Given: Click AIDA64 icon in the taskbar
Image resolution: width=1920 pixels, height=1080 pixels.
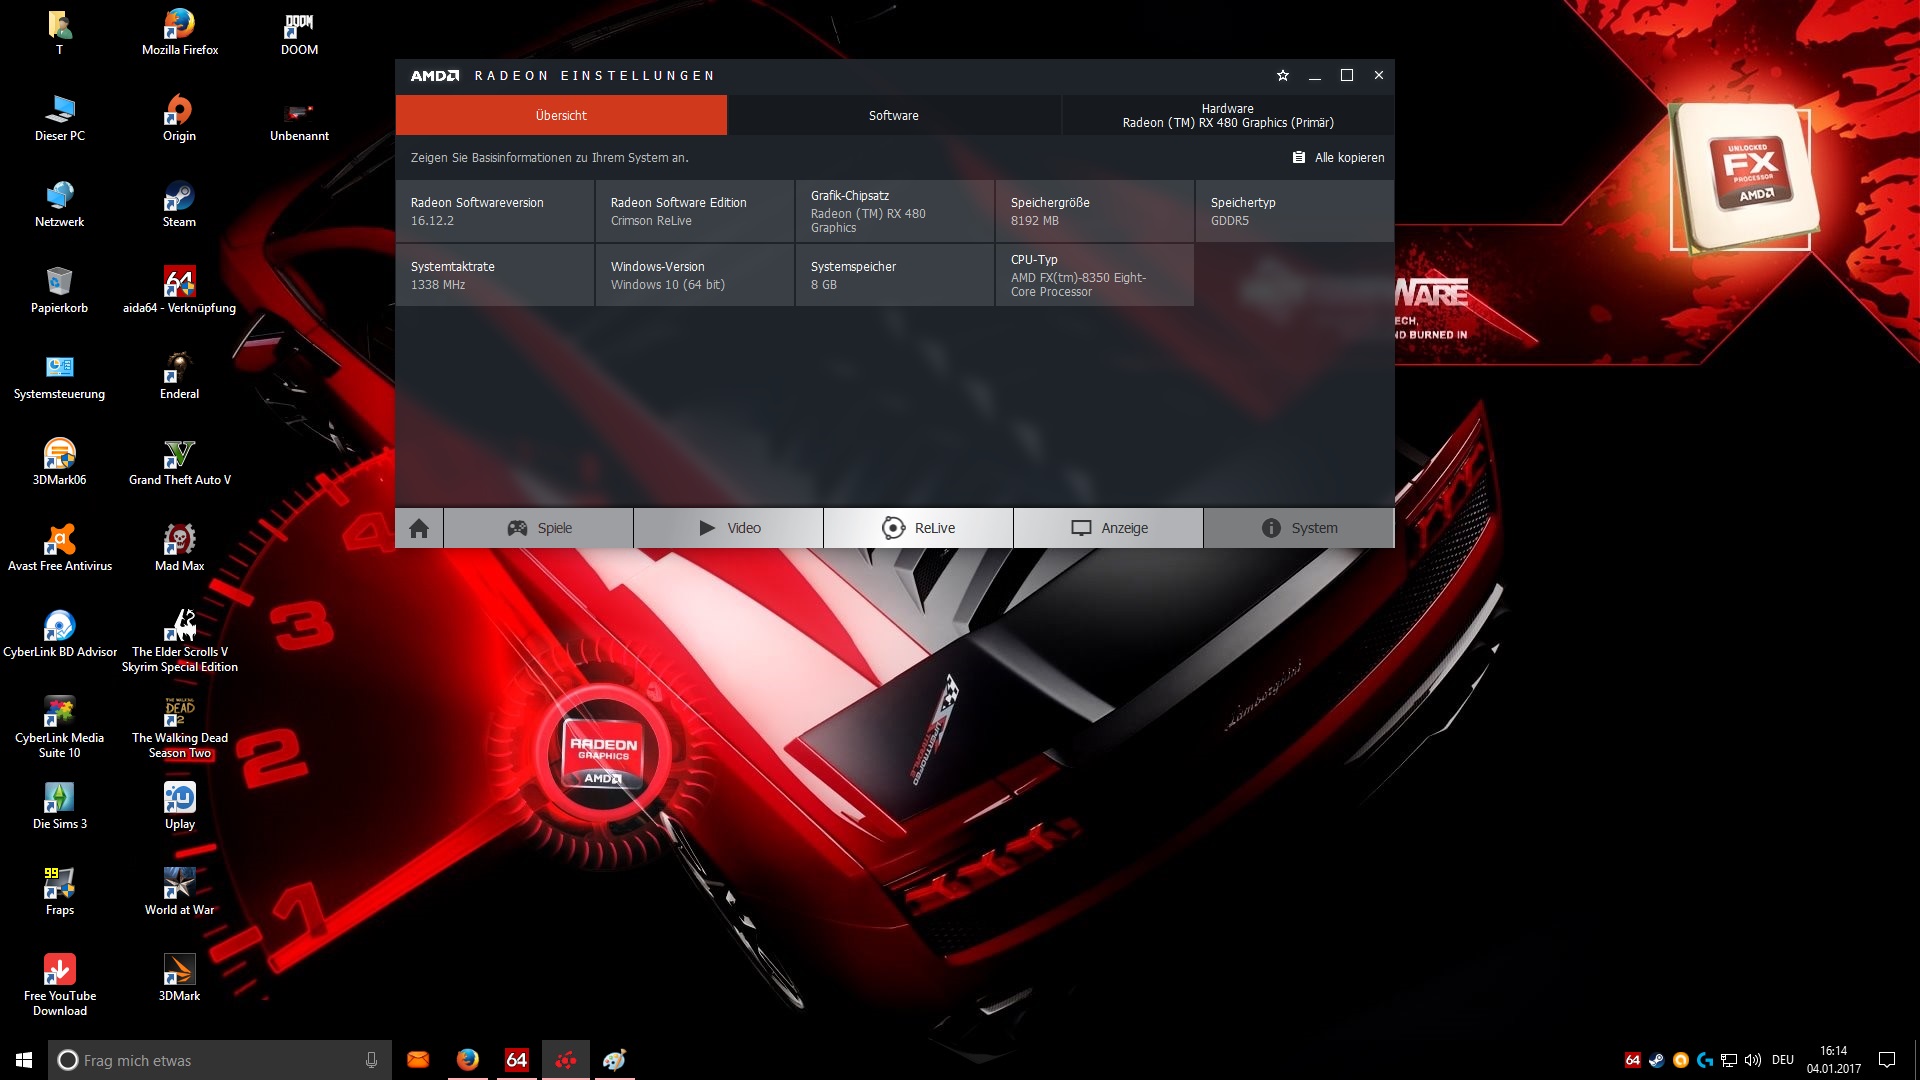Looking at the screenshot, I should (516, 1060).
